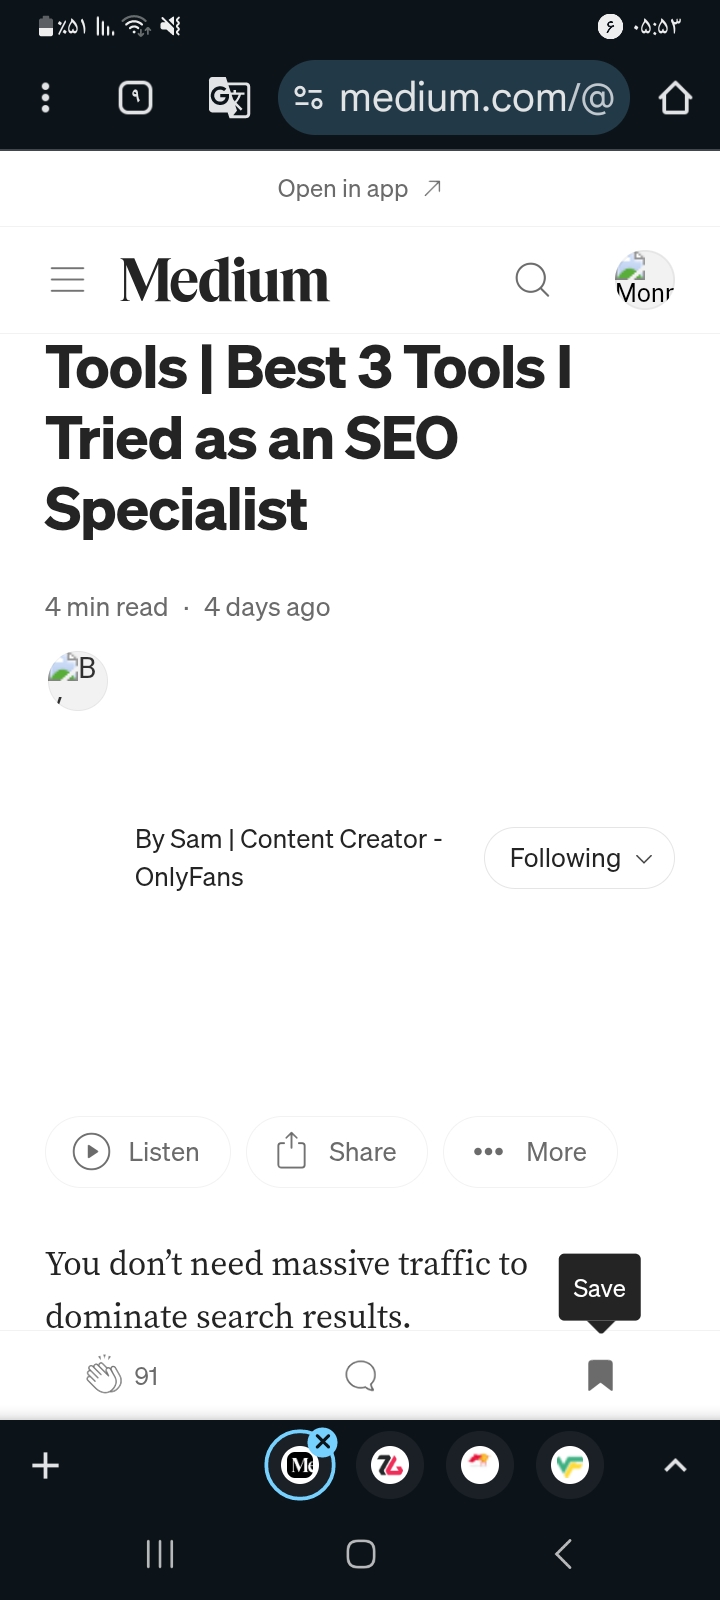Open the More options menu
This screenshot has width=720, height=1600.
(x=530, y=1152)
